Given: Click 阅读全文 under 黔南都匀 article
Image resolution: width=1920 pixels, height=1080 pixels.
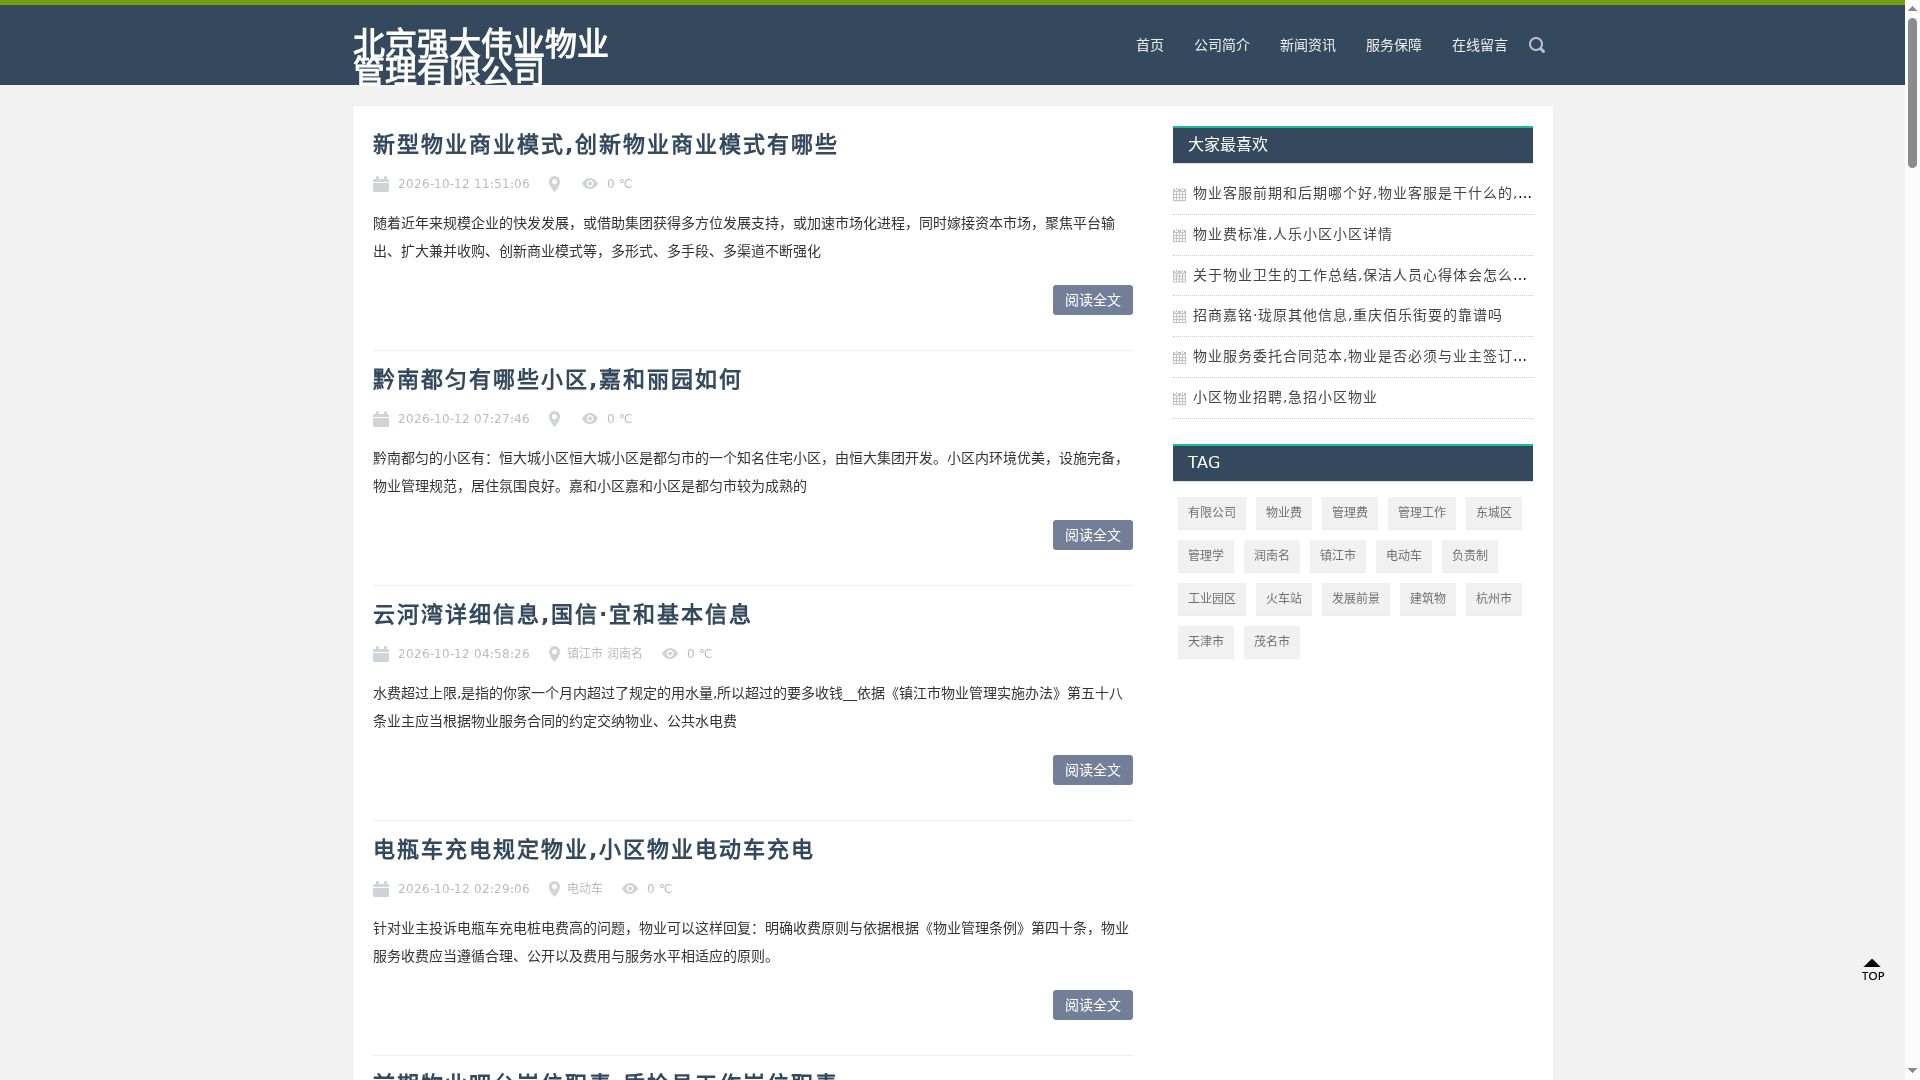Looking at the screenshot, I should click(1093, 535).
